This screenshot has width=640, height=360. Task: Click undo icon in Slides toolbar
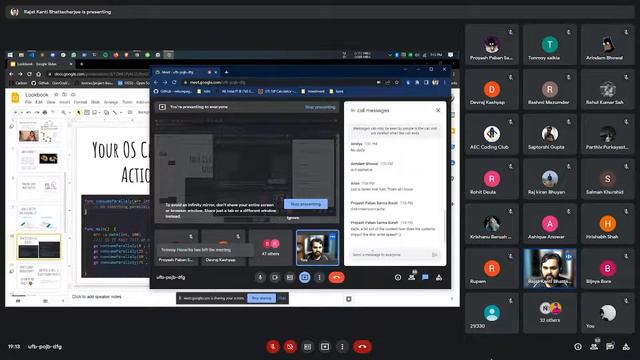tap(29, 112)
